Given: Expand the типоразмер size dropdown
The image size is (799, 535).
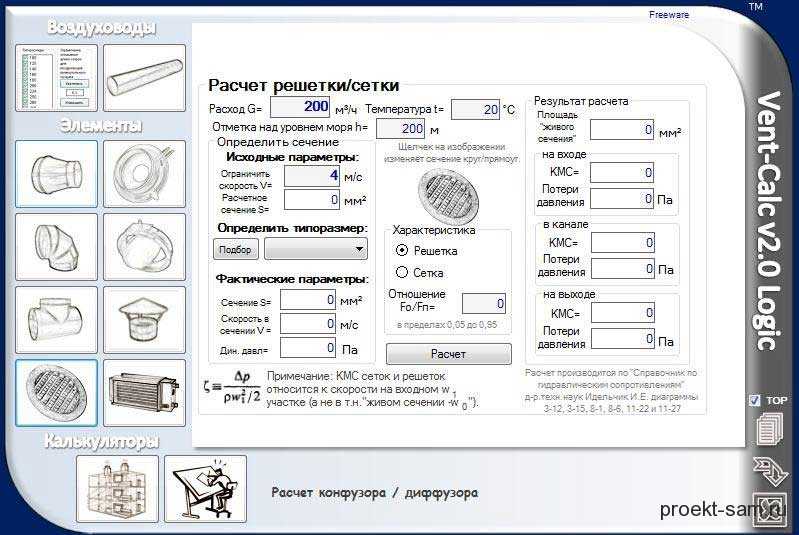Looking at the screenshot, I should pos(316,249).
